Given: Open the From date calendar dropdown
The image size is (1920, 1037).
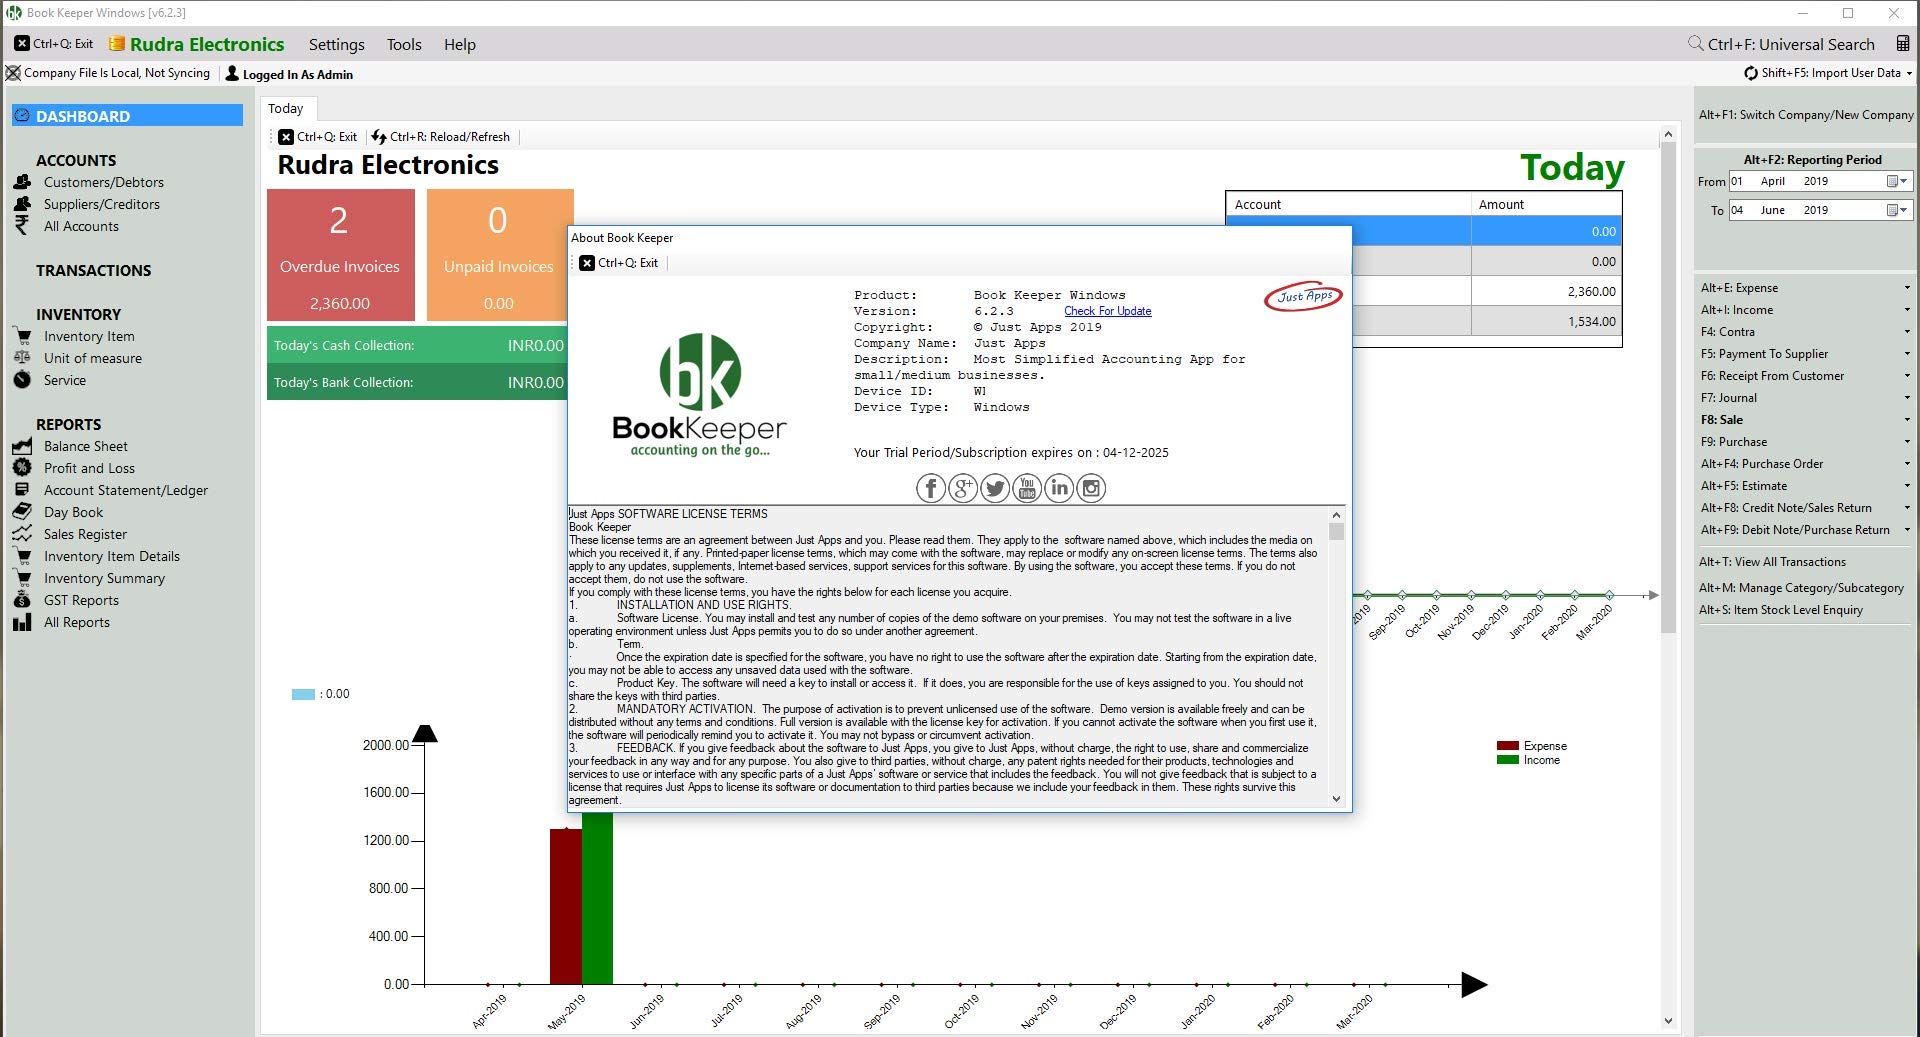Looking at the screenshot, I should (x=1897, y=181).
